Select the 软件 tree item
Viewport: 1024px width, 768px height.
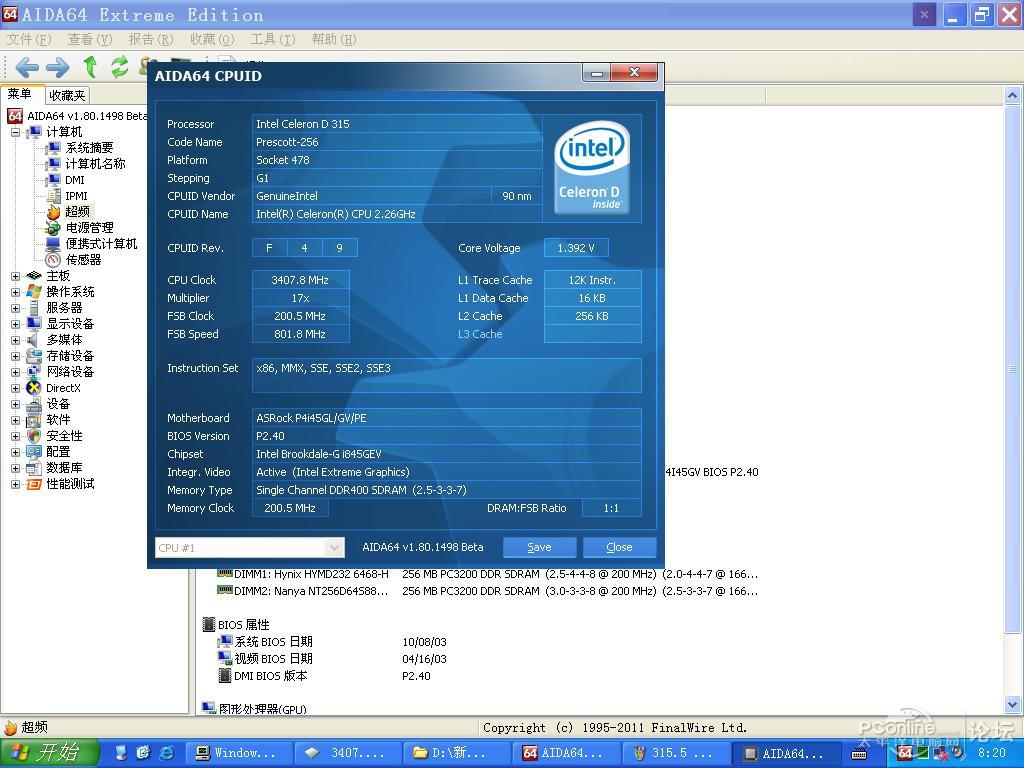[x=57, y=420]
